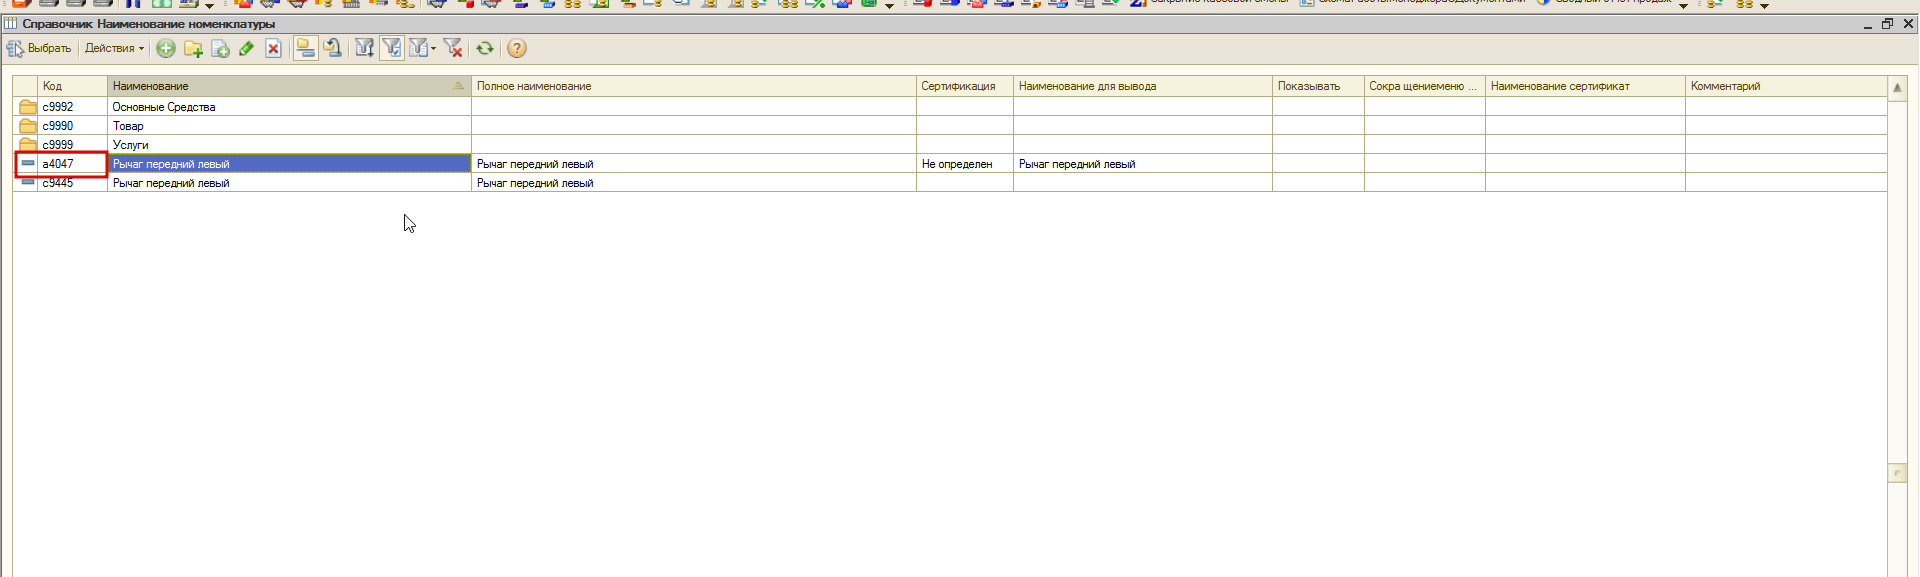Screen dimensions: 1920x577
Task: Open the Основные Средства folder icon
Action: (x=28, y=107)
